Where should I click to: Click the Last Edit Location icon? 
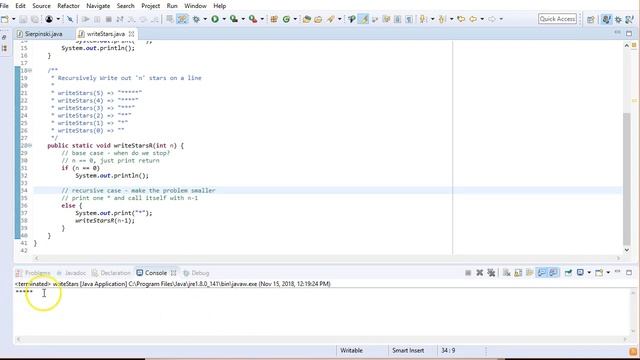461,19
